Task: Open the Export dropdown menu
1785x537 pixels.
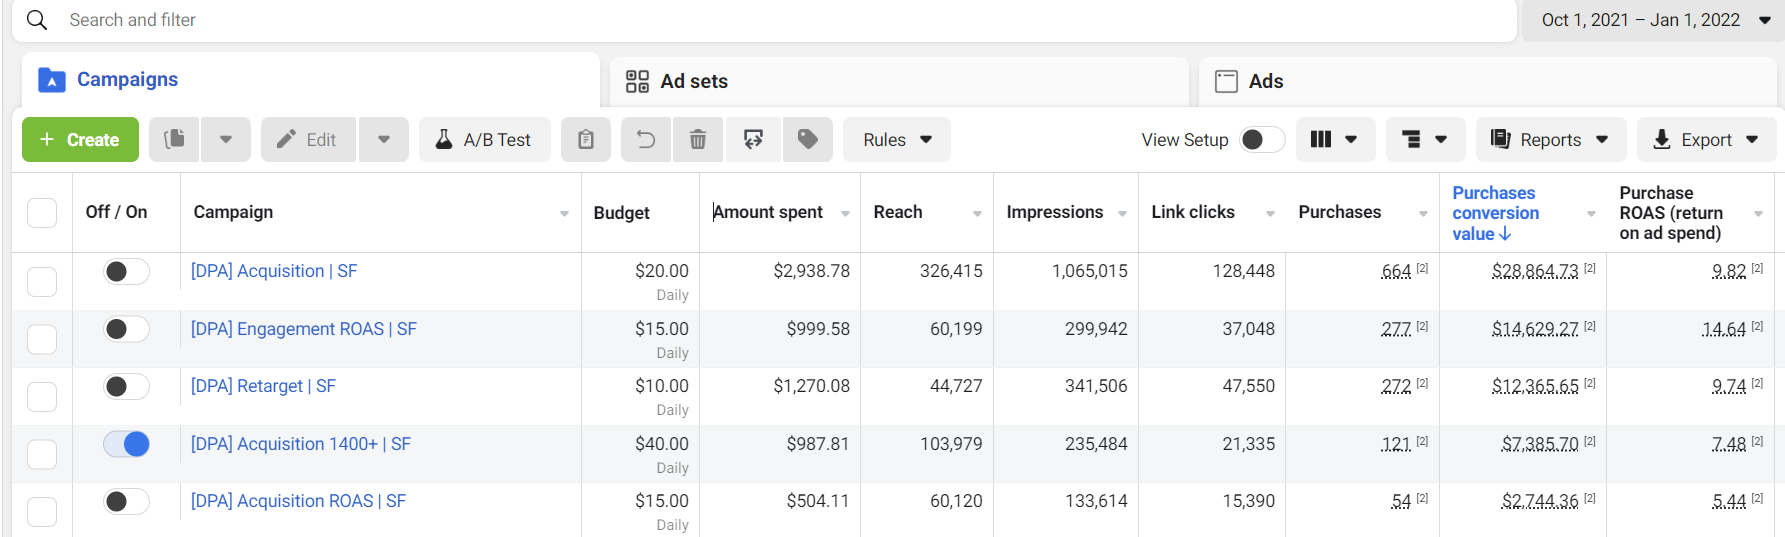Action: [1705, 140]
